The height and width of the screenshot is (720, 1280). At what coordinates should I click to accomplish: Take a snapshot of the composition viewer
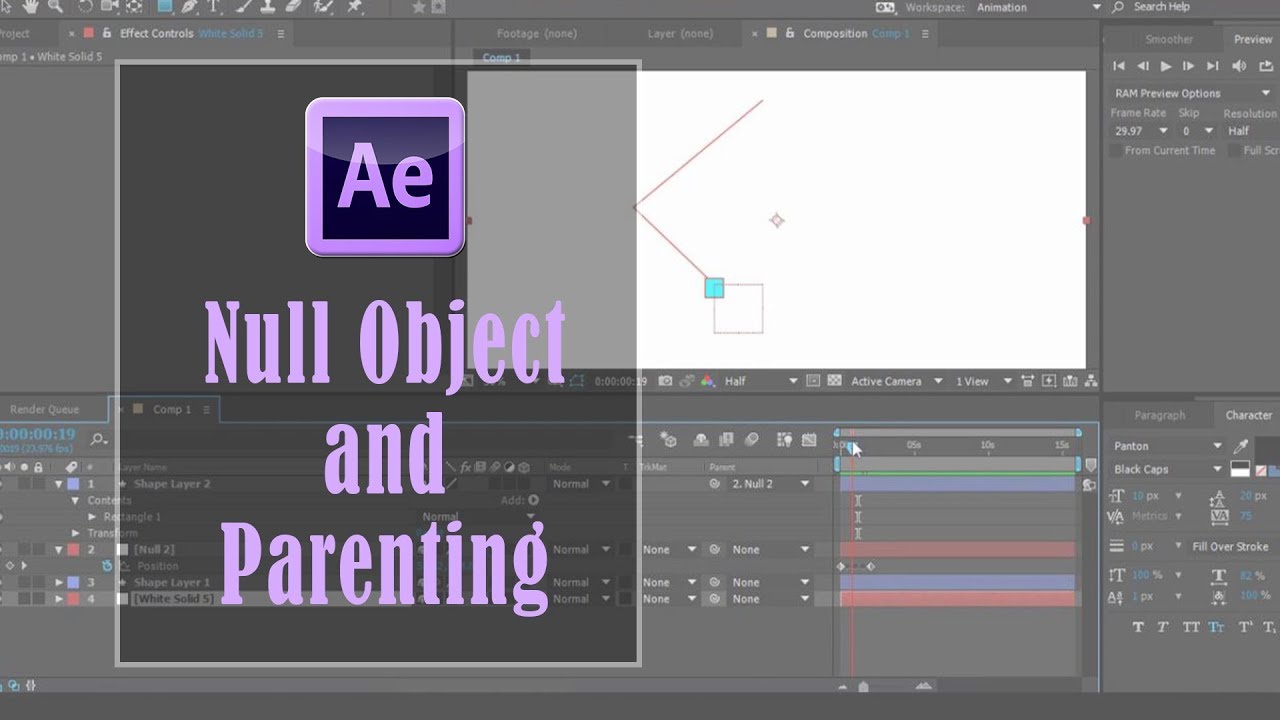[665, 381]
